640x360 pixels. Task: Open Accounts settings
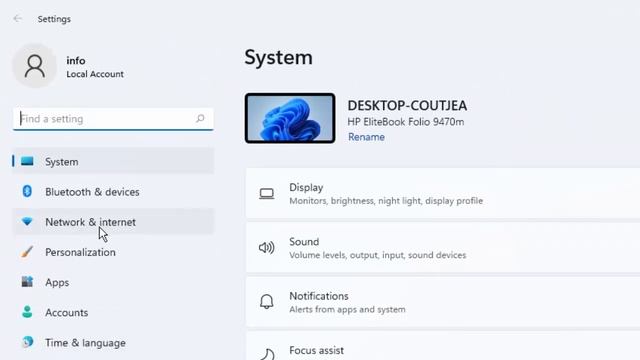tap(113, 312)
